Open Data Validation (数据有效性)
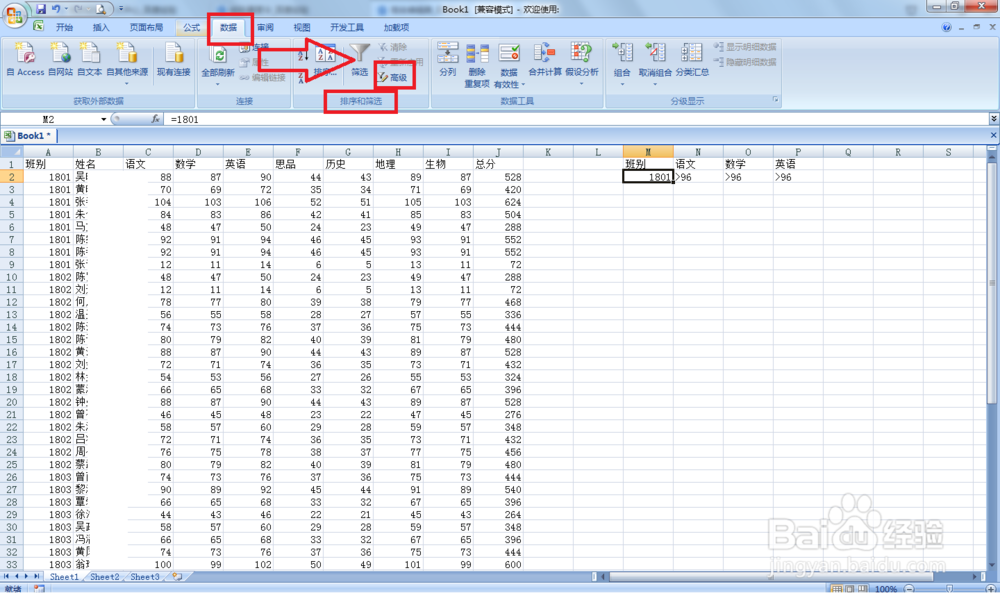The height and width of the screenshot is (600, 1000). click(x=508, y=65)
